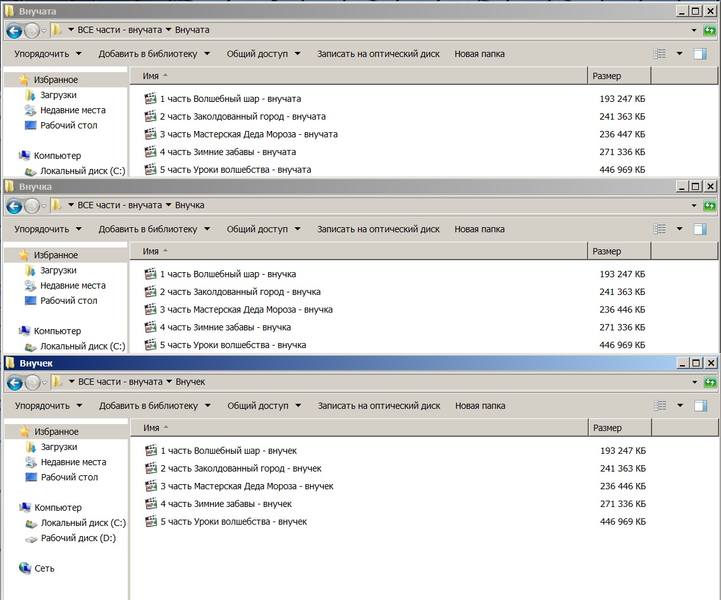Open Загрузки in Внучата window sidebar
The height and width of the screenshot is (600, 721).
[x=51, y=95]
